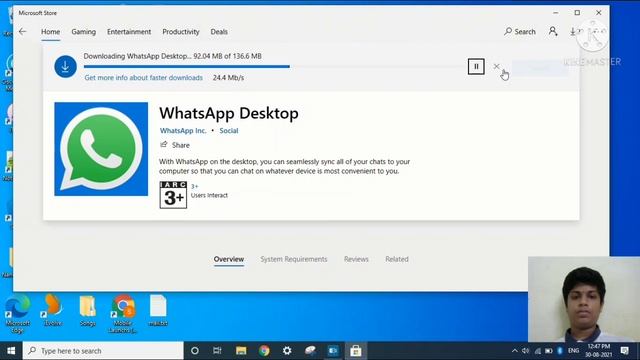Viewport: 640px width, 360px height.
Task: Open Cortana circle on the taskbar
Action: (195, 351)
